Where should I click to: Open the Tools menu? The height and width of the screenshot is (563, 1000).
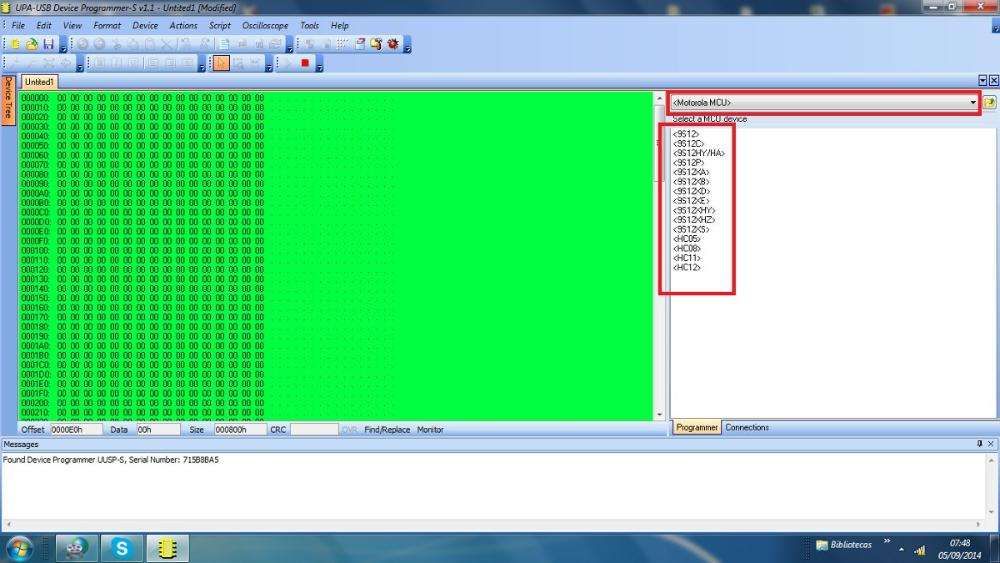pos(309,26)
